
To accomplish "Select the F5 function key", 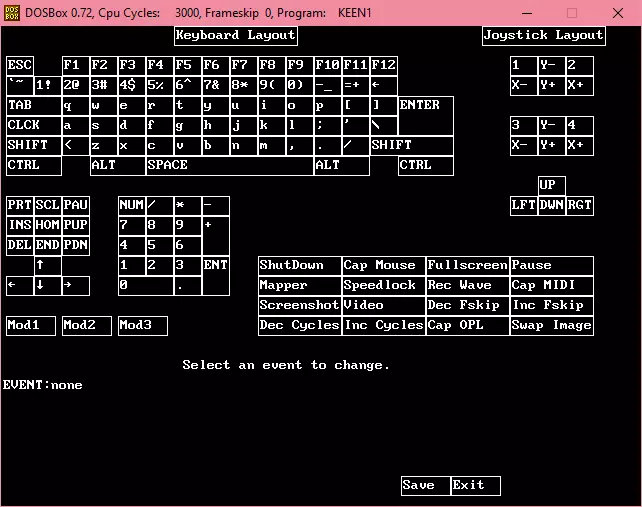I will tap(188, 66).
